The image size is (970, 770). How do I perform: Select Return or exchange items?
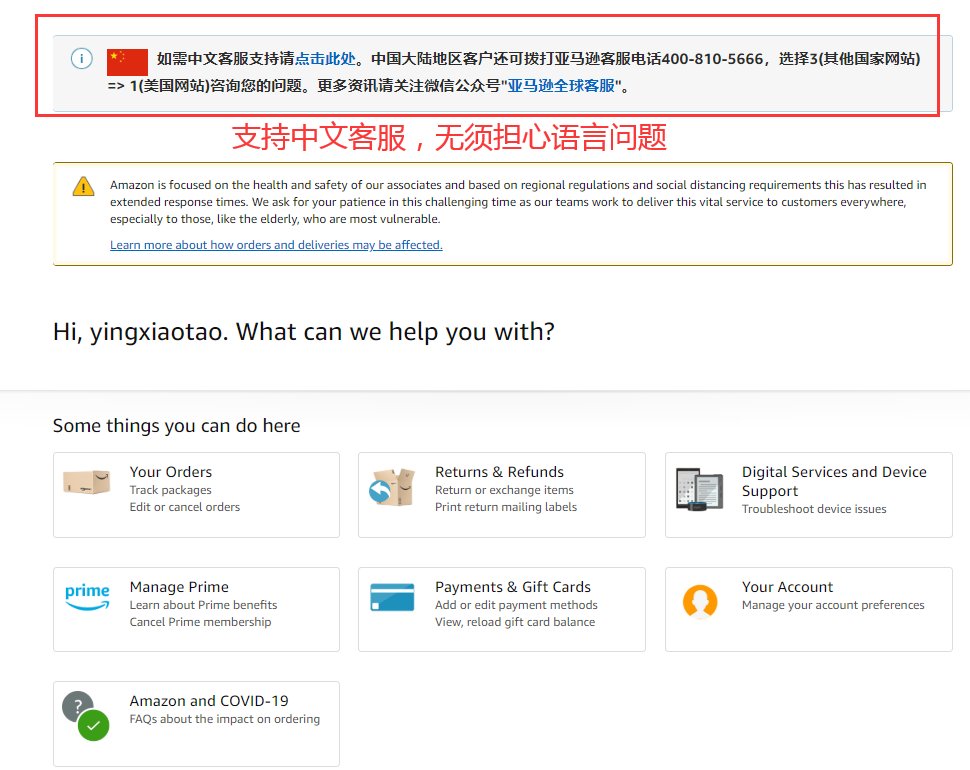click(504, 490)
